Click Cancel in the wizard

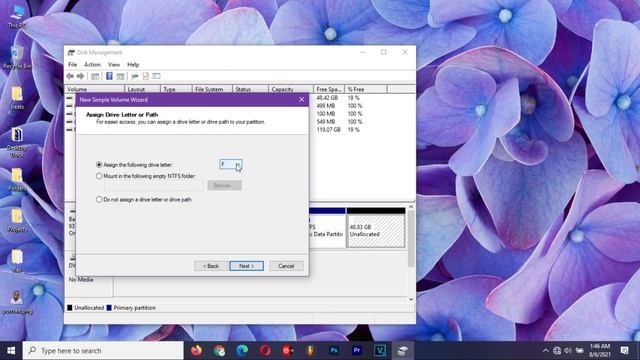286,266
